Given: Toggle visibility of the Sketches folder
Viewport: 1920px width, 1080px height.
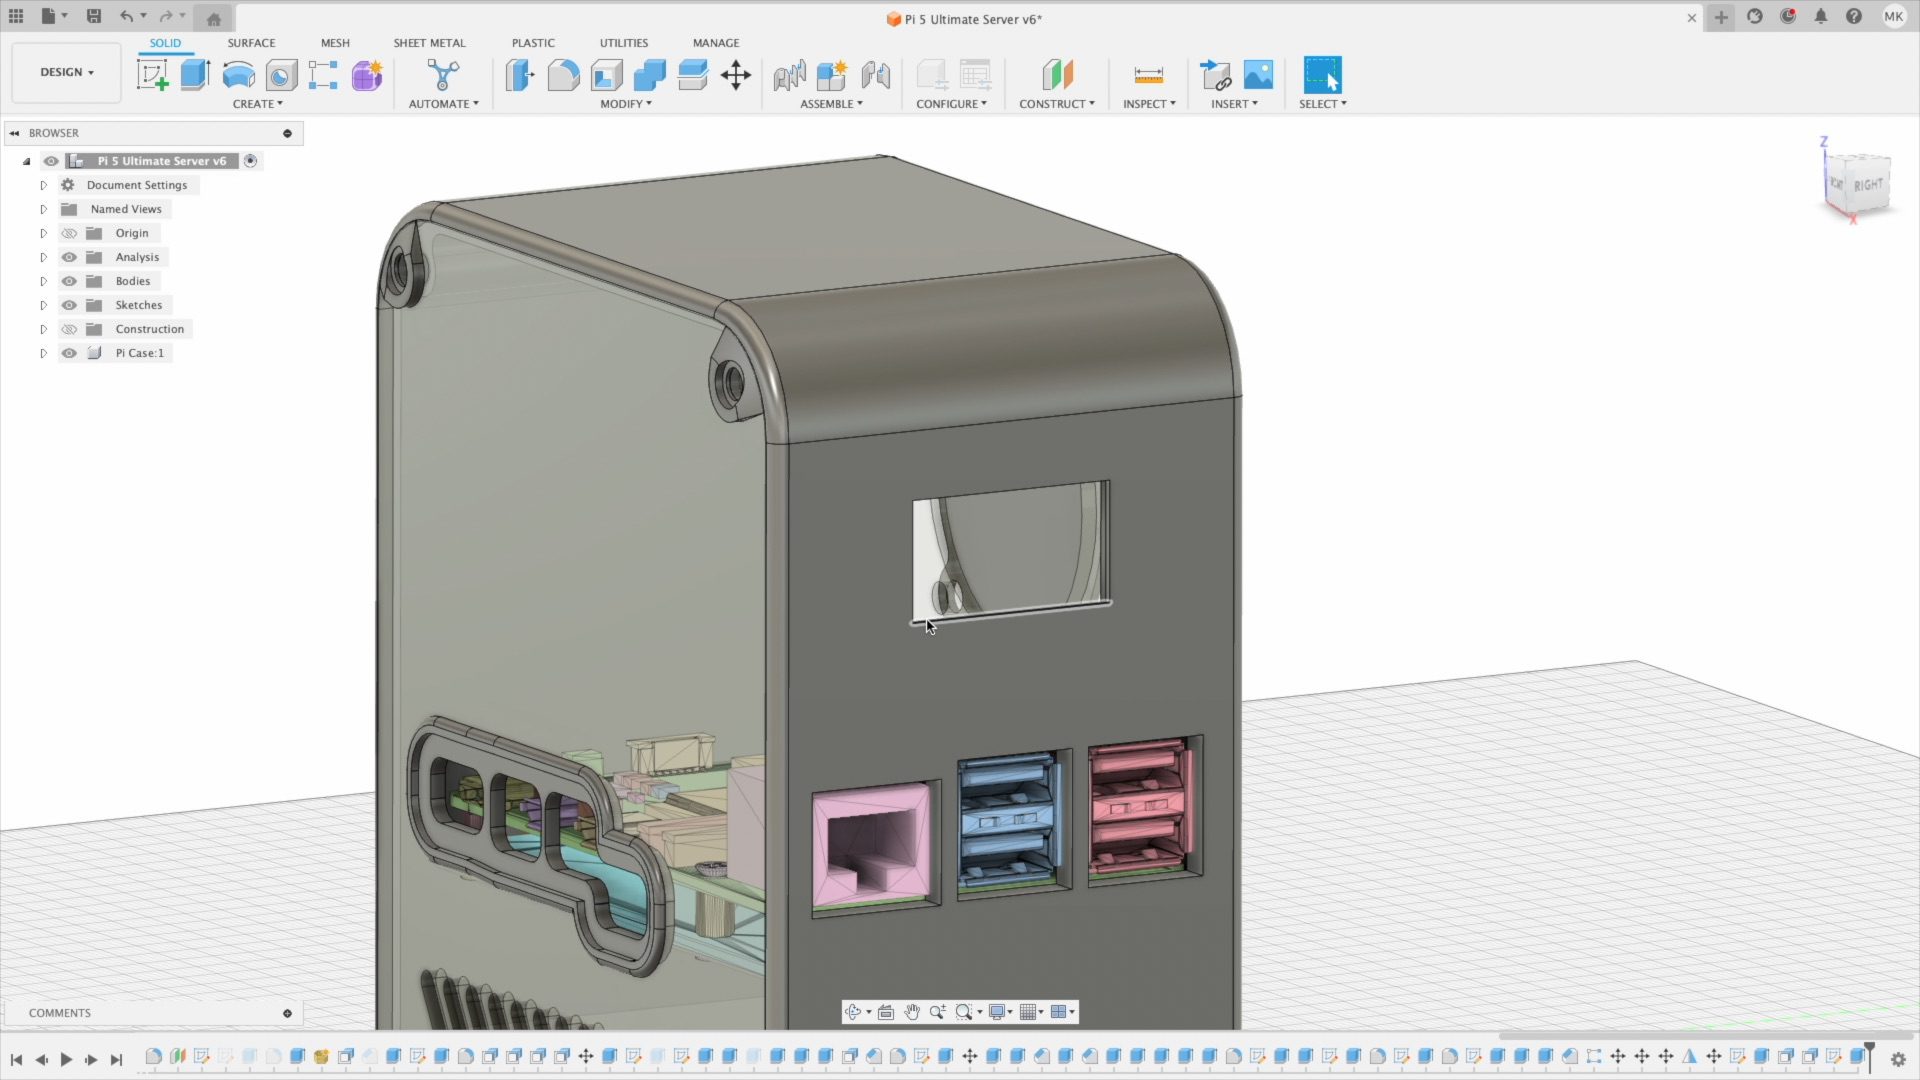Looking at the screenshot, I should pyautogui.click(x=69, y=305).
